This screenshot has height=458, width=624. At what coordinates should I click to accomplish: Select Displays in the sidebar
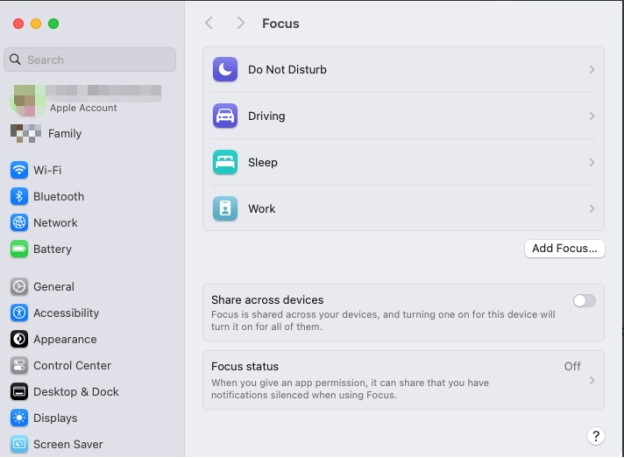[54, 418]
